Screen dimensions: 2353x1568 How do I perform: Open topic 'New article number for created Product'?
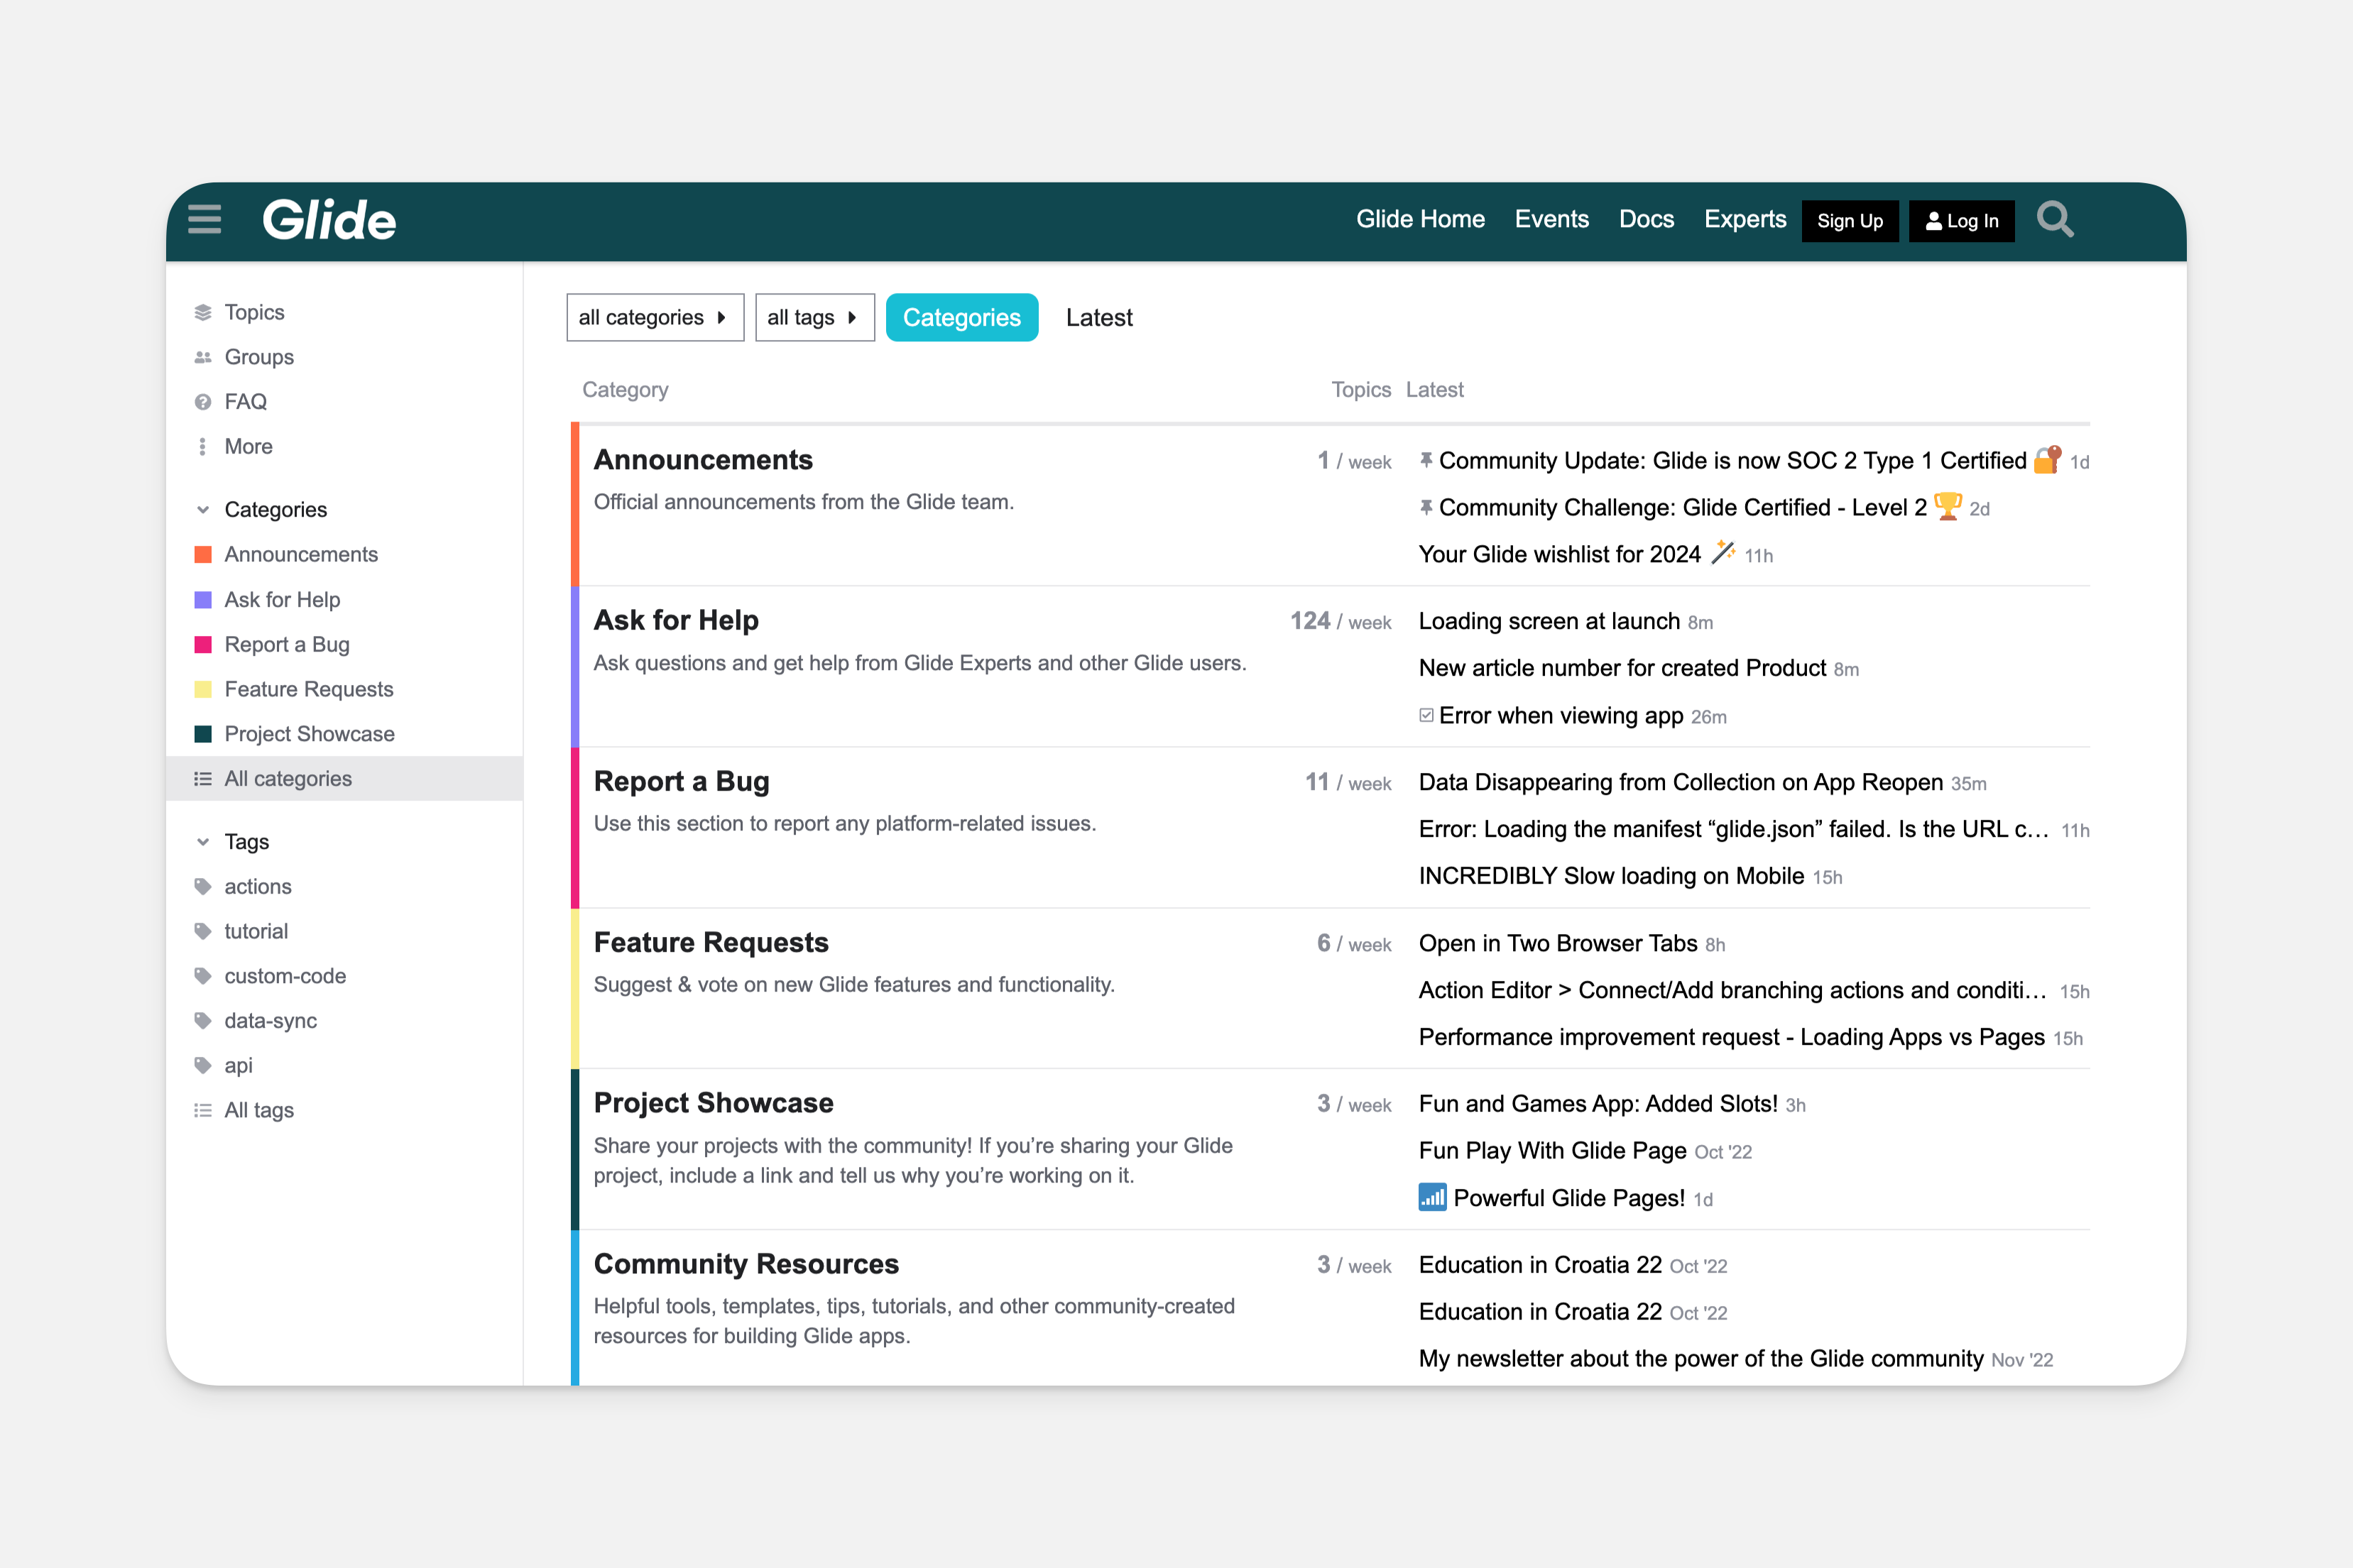click(1622, 668)
